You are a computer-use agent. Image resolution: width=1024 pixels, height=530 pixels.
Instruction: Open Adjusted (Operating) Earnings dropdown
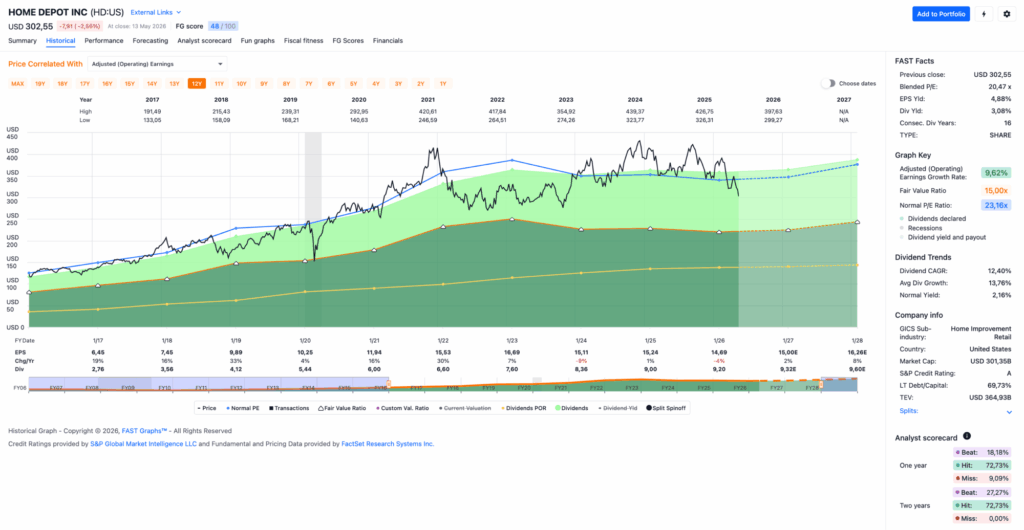pyautogui.click(x=157, y=64)
